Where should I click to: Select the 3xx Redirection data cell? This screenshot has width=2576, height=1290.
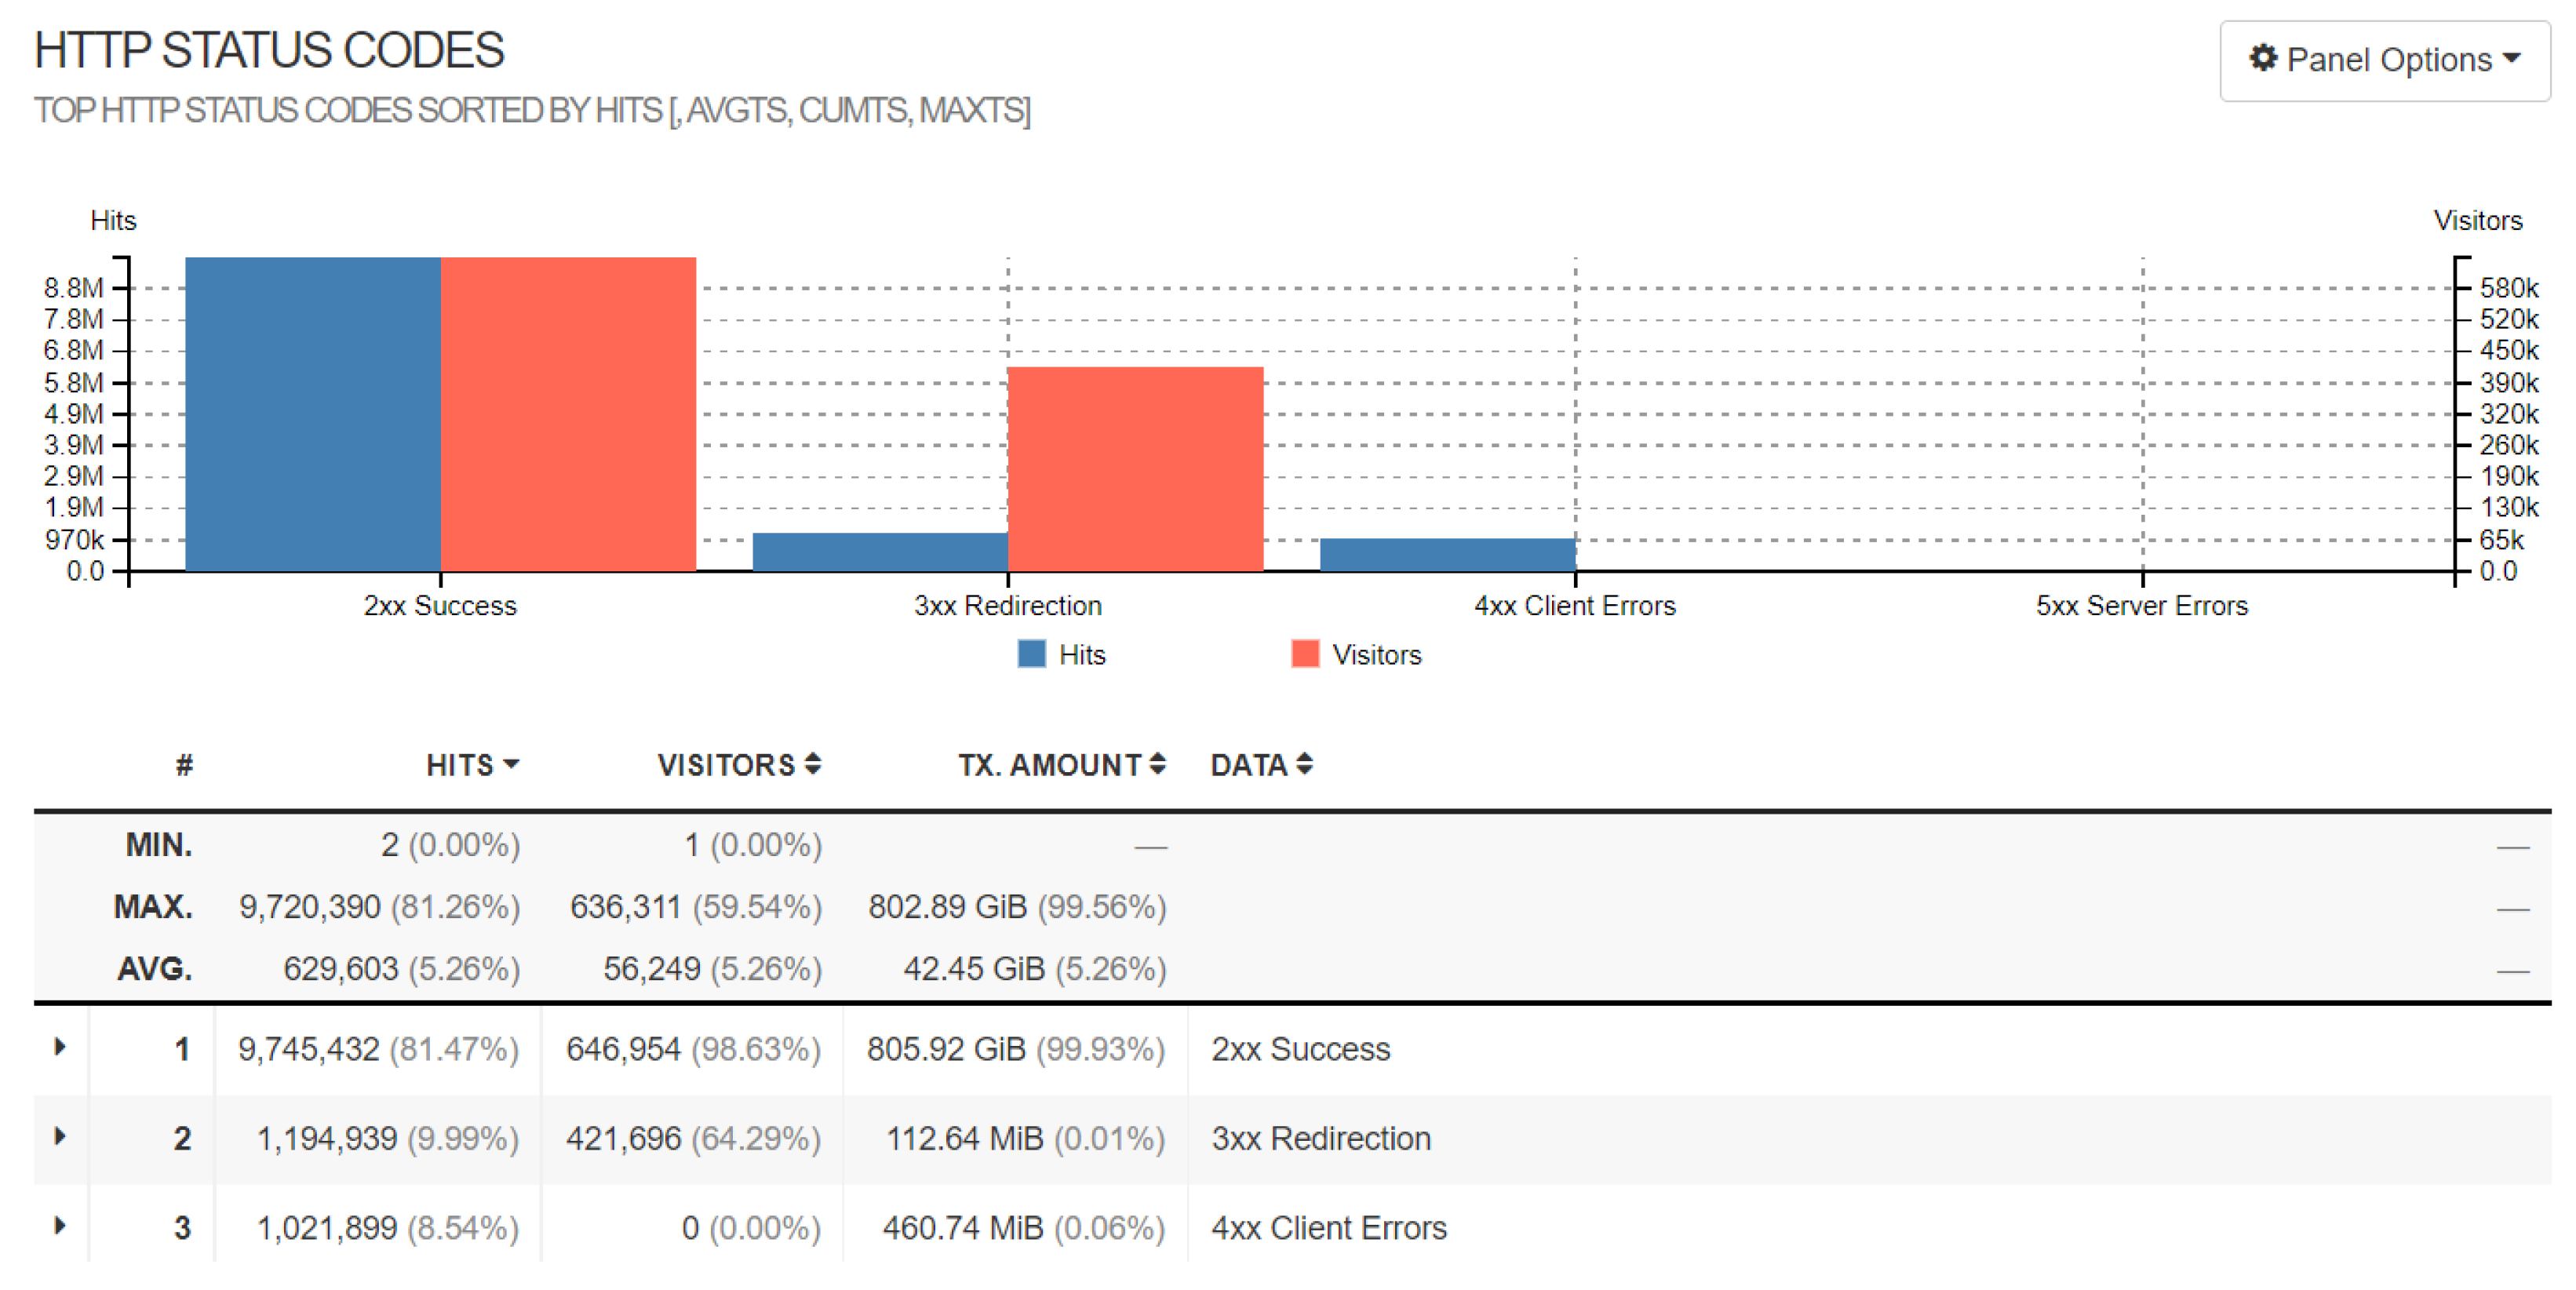(x=1321, y=1138)
